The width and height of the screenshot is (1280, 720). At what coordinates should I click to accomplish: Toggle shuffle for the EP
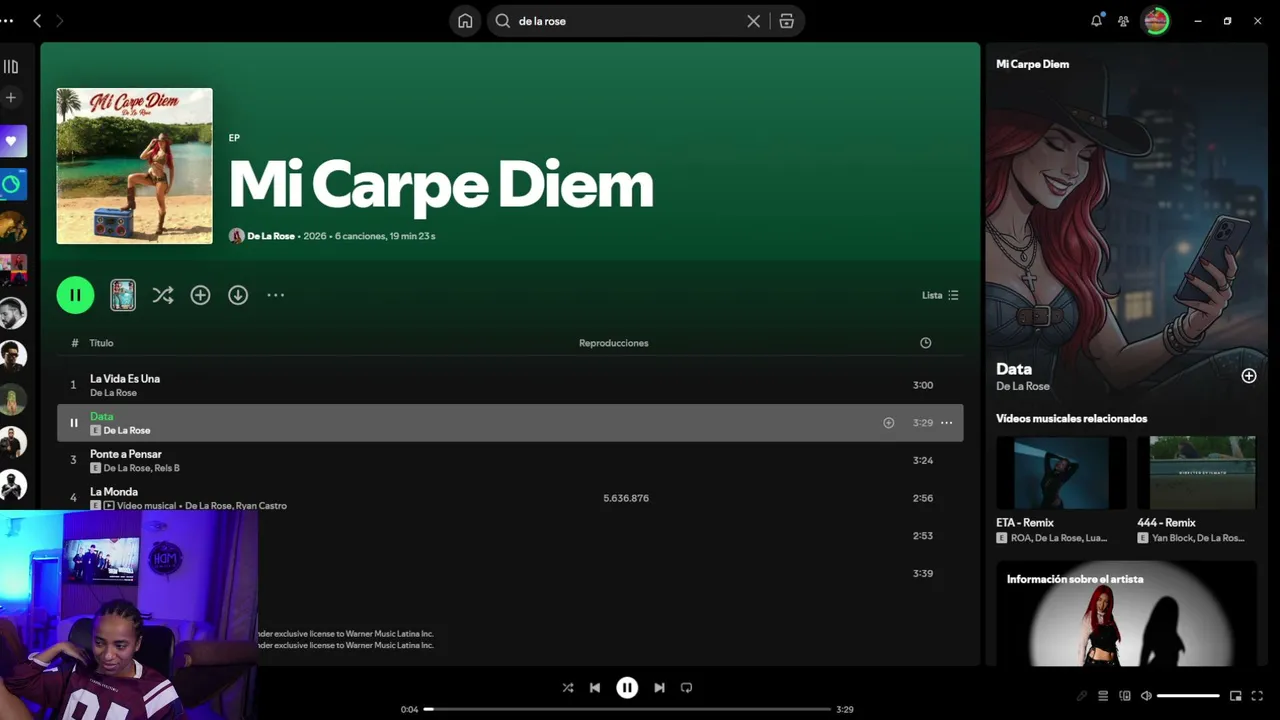(163, 295)
